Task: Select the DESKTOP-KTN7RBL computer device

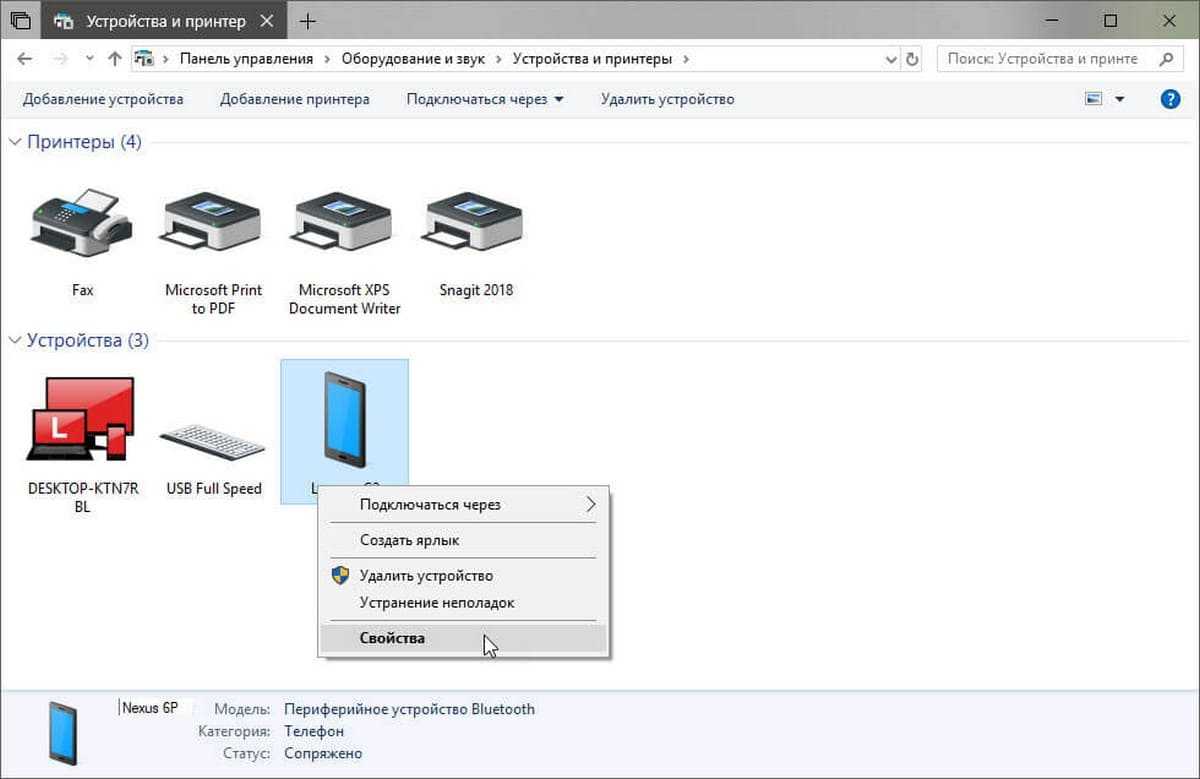Action: click(82, 420)
